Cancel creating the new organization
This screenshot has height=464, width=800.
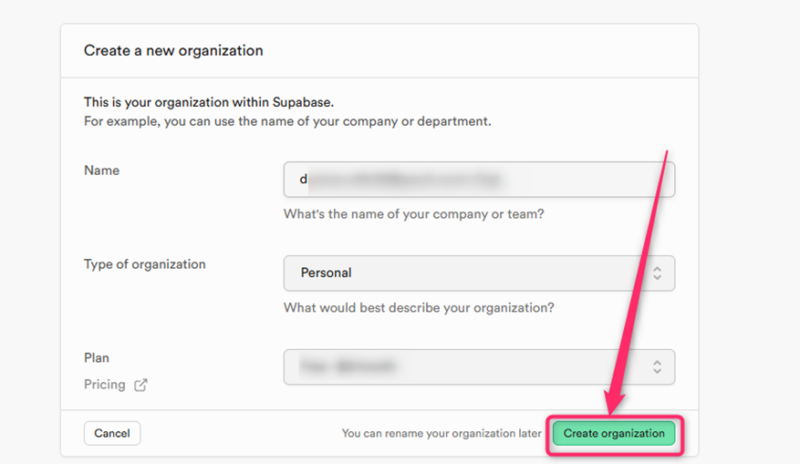click(x=112, y=433)
